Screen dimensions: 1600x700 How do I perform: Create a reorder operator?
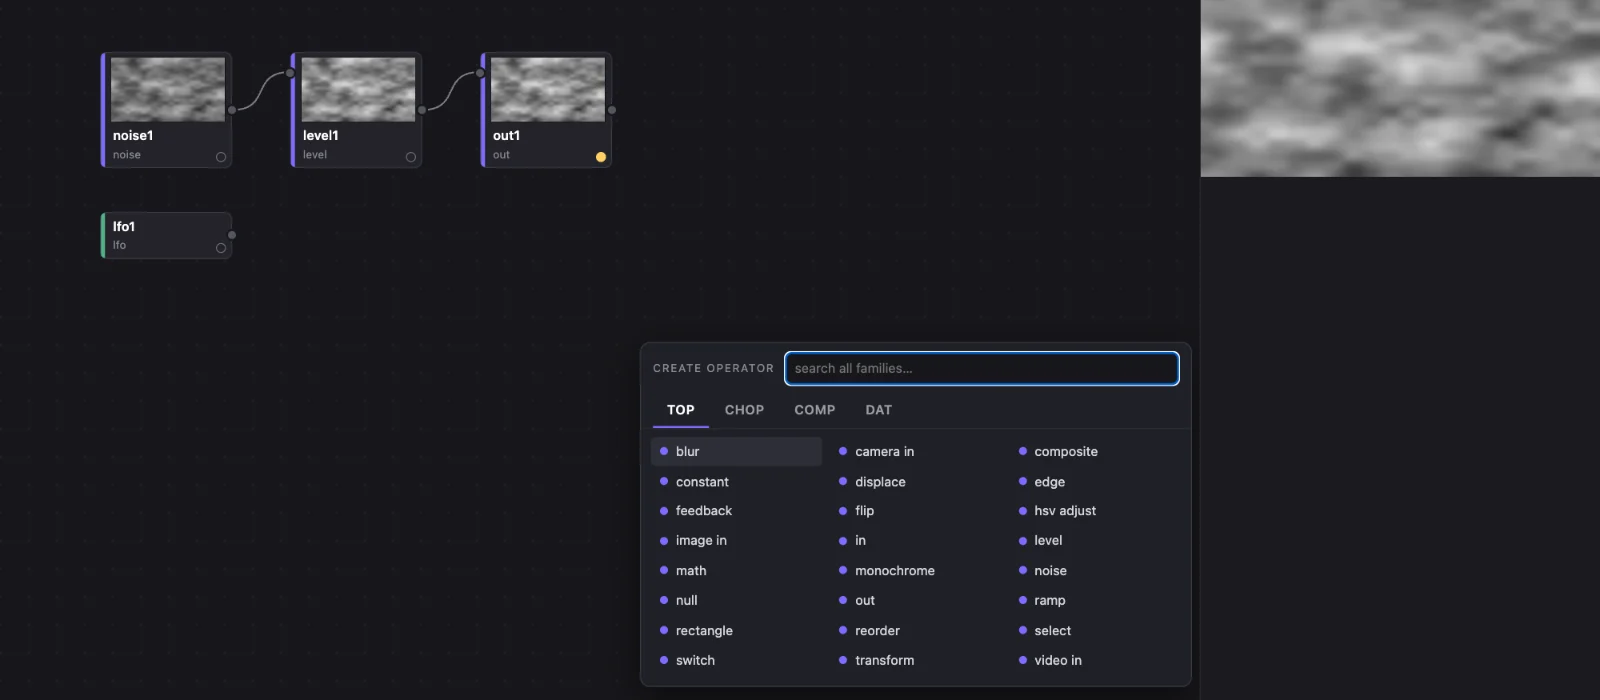click(916, 631)
